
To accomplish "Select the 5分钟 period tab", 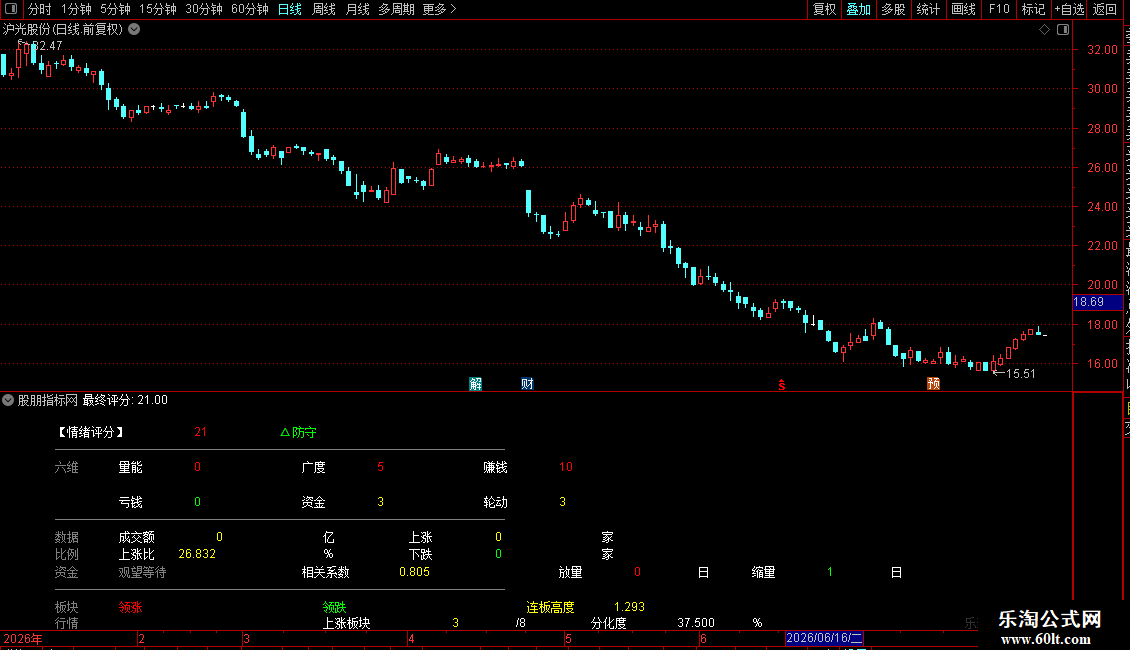I will click(115, 9).
